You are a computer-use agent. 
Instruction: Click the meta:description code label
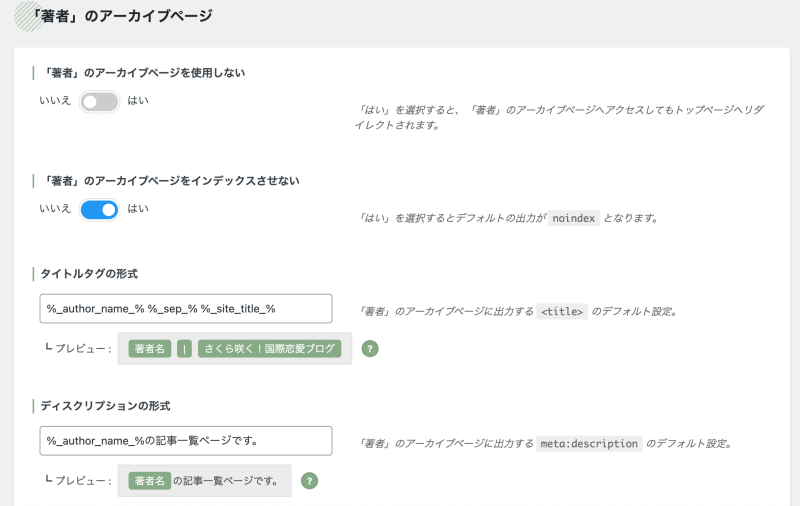coord(589,444)
